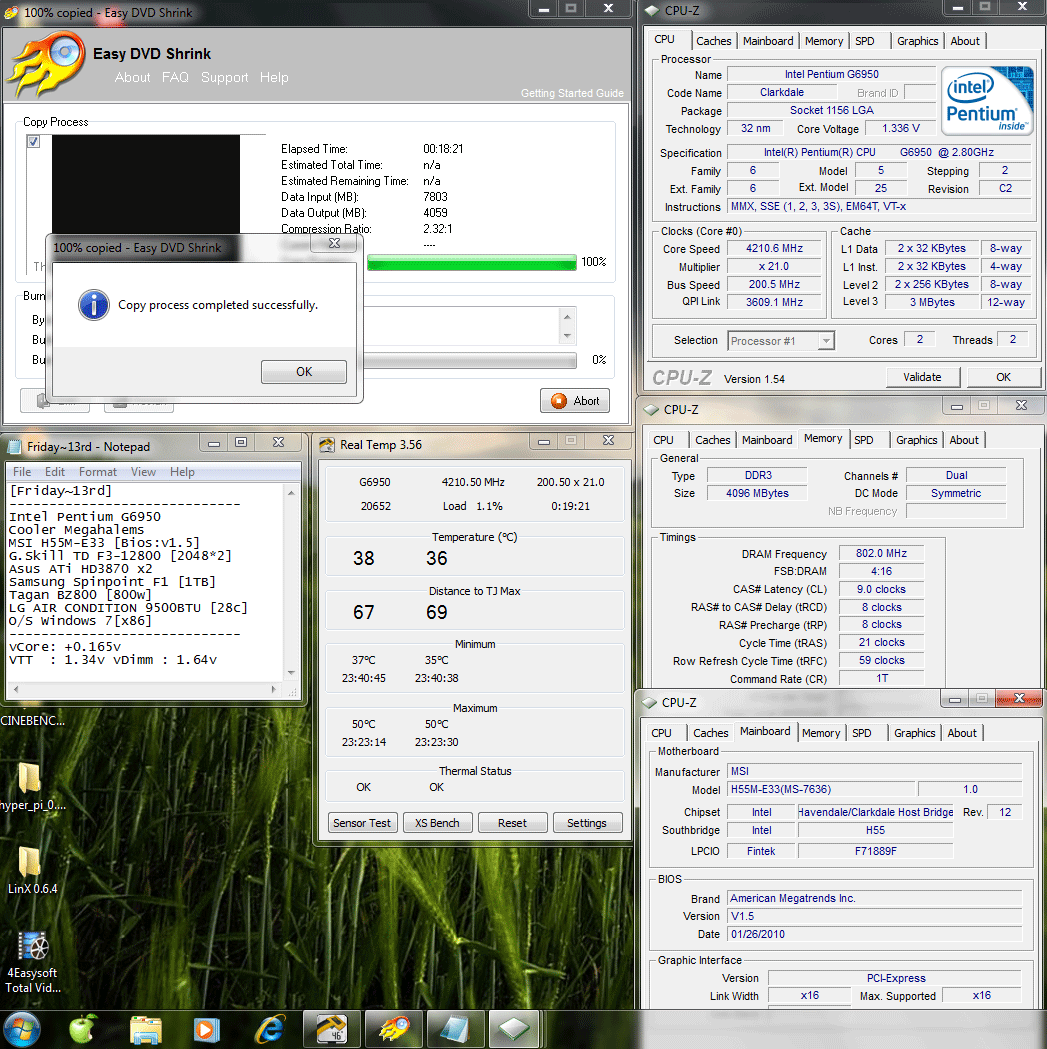Click the burn log scrollbar up arrow
Viewport: 1047px width, 1049px height.
point(567,317)
